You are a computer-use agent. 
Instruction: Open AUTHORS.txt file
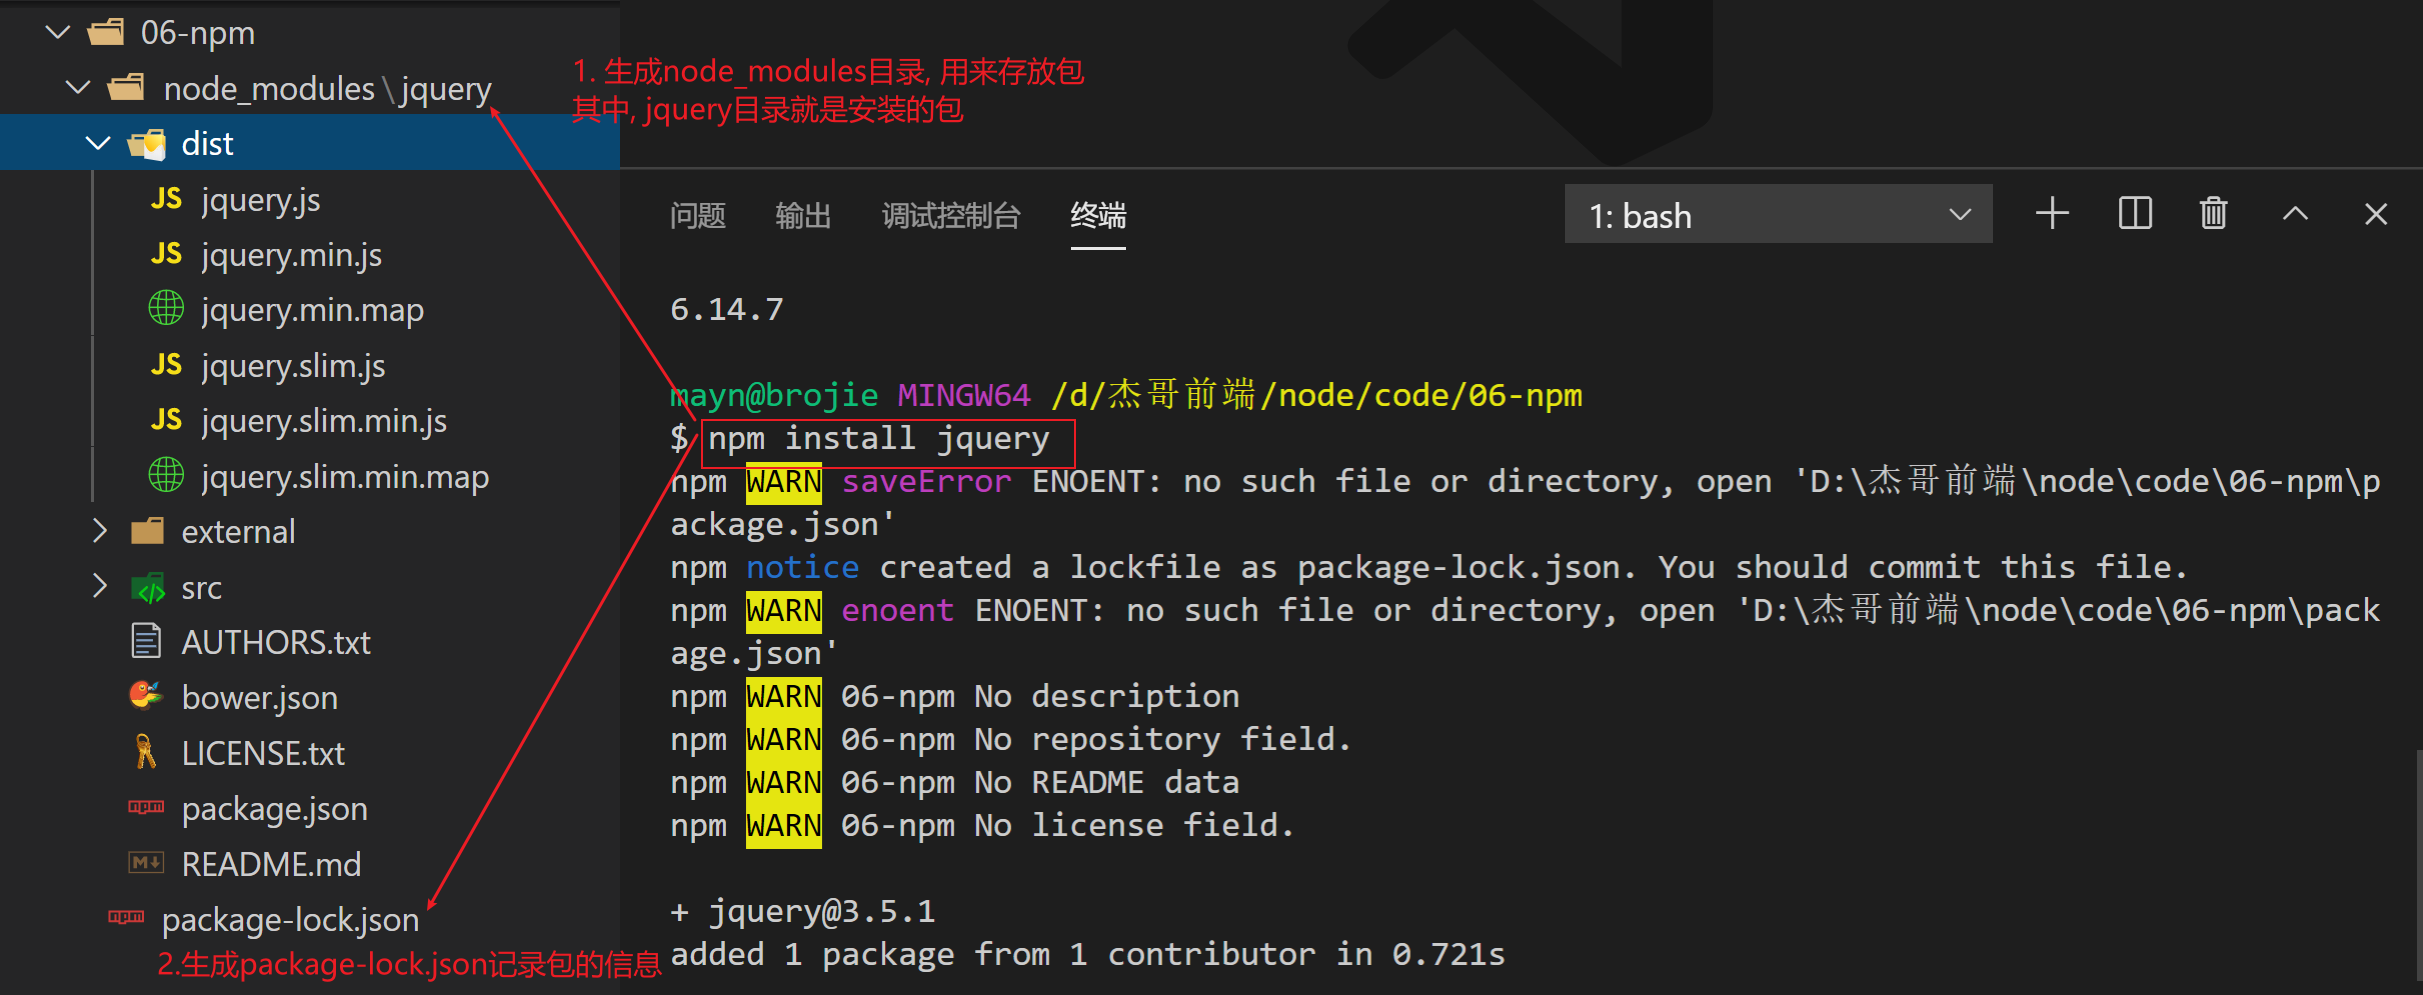tap(276, 642)
